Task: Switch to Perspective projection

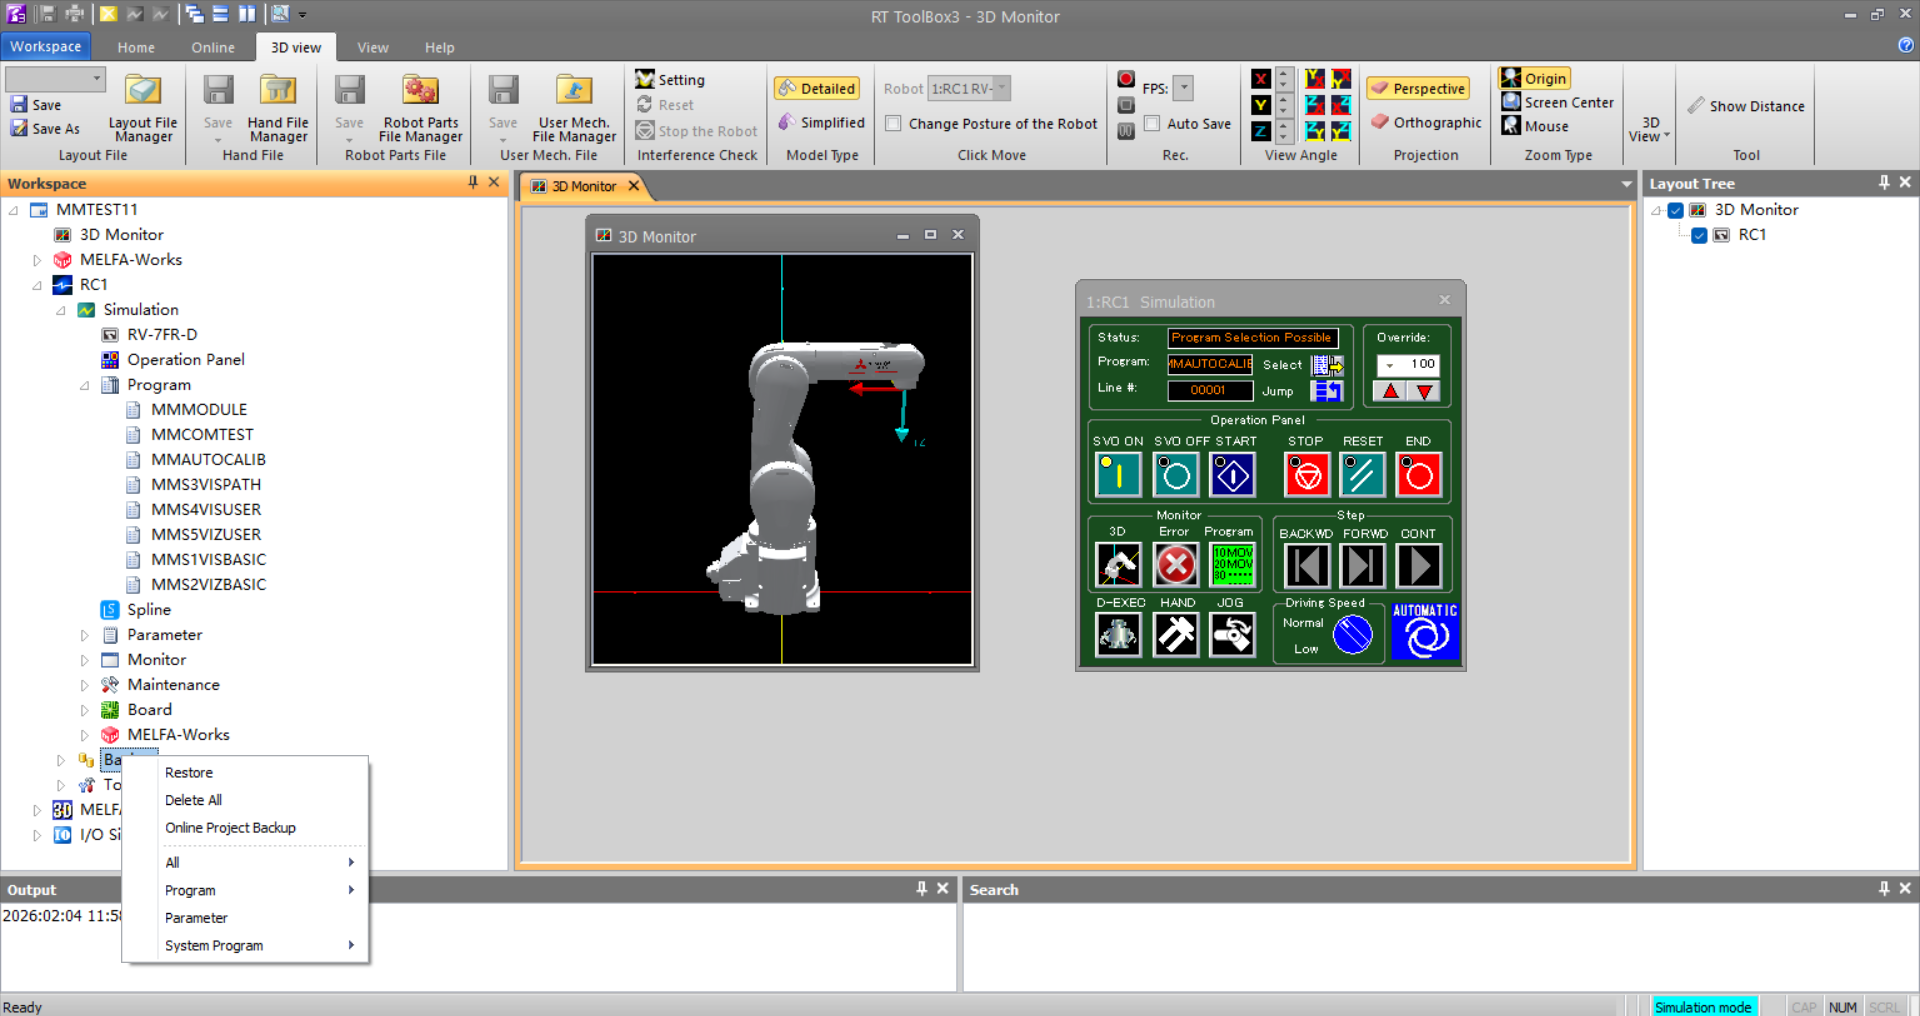Action: point(1418,88)
